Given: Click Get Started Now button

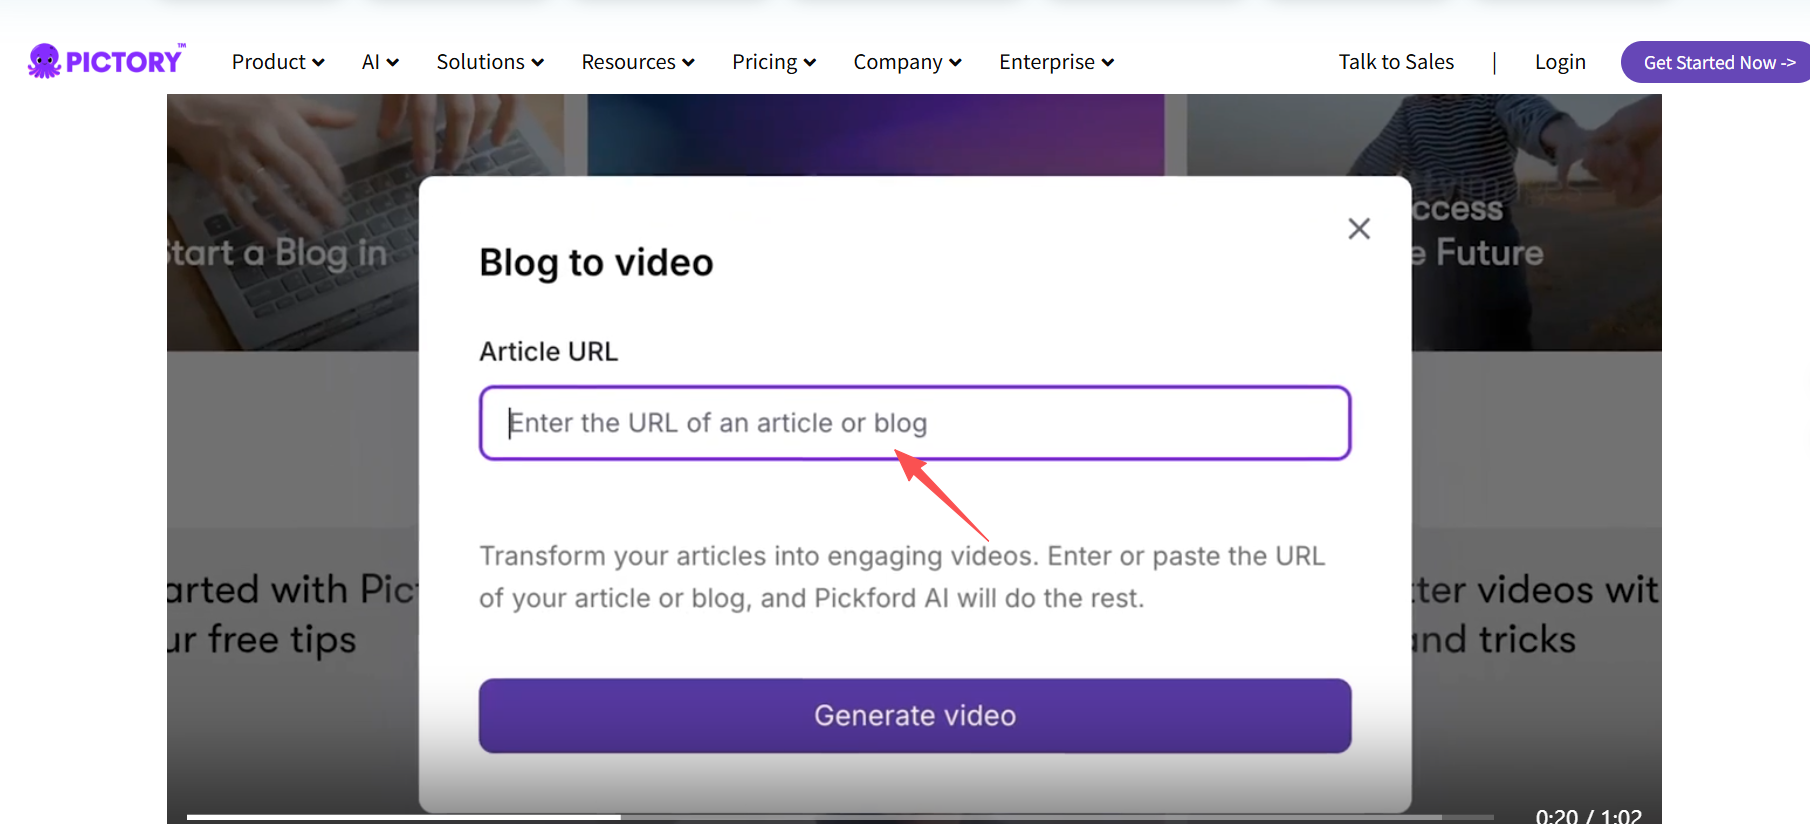Looking at the screenshot, I should 1716,62.
